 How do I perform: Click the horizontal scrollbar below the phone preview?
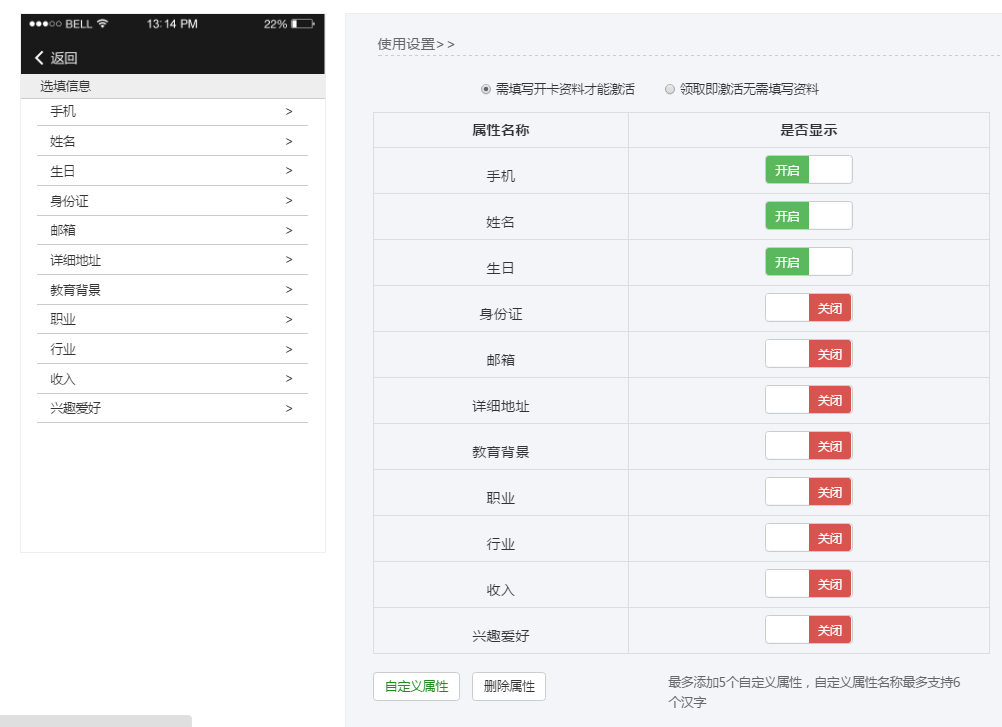click(x=96, y=721)
